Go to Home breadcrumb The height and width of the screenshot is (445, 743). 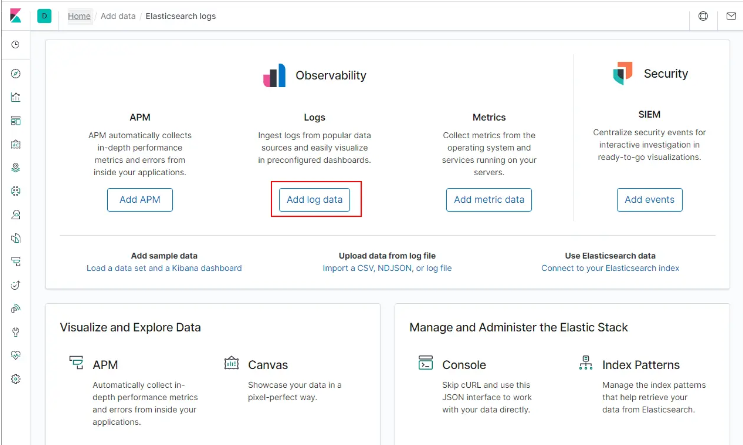coord(79,16)
